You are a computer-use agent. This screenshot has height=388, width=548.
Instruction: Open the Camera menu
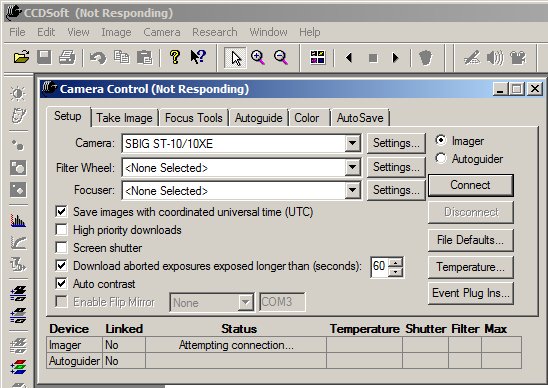coord(162,32)
